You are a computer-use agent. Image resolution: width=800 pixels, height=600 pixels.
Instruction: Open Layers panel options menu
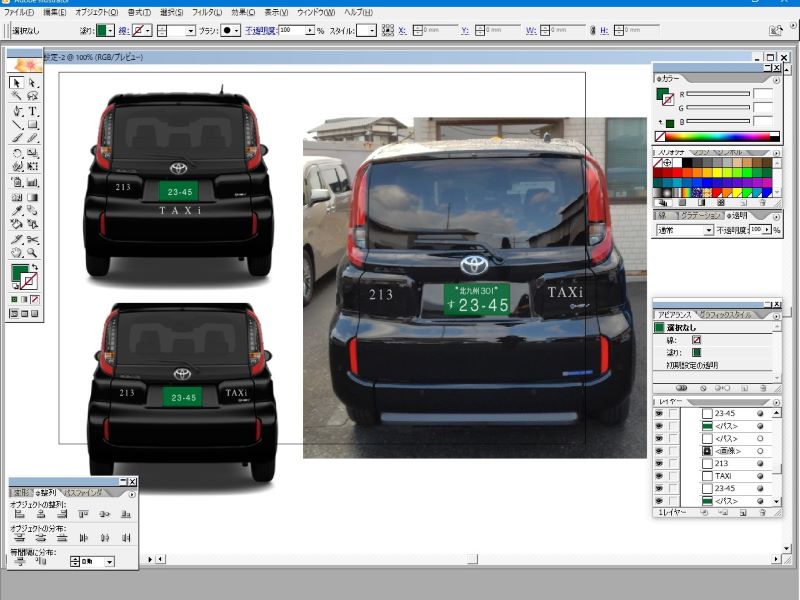click(x=776, y=403)
